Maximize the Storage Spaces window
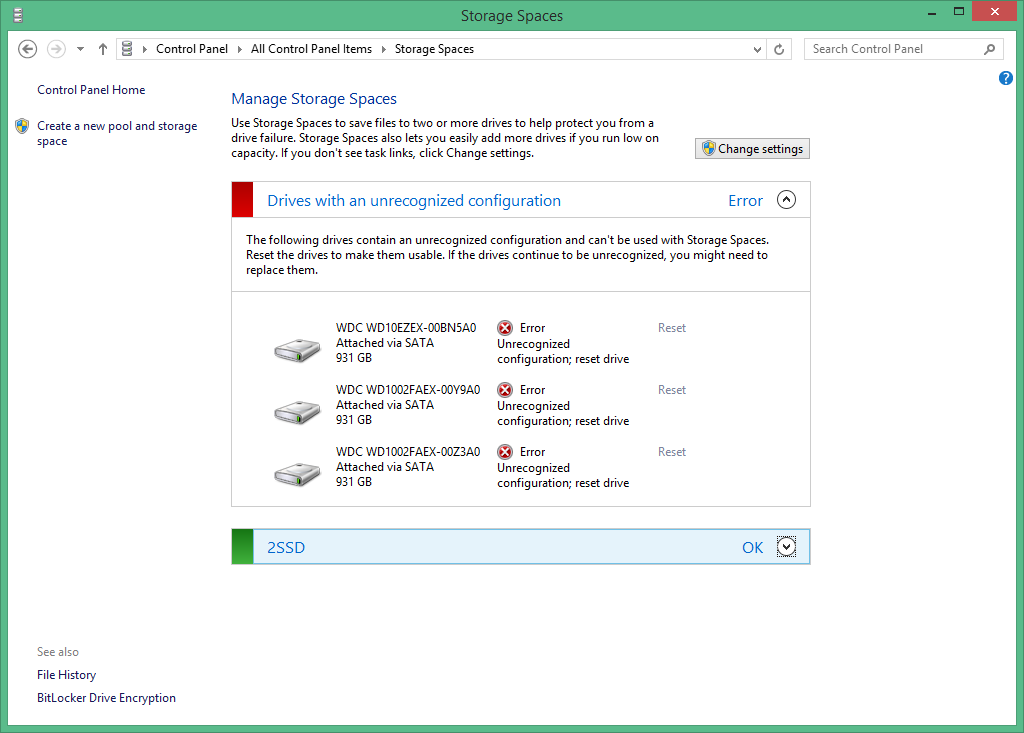Viewport: 1024px width, 733px height. tap(959, 12)
